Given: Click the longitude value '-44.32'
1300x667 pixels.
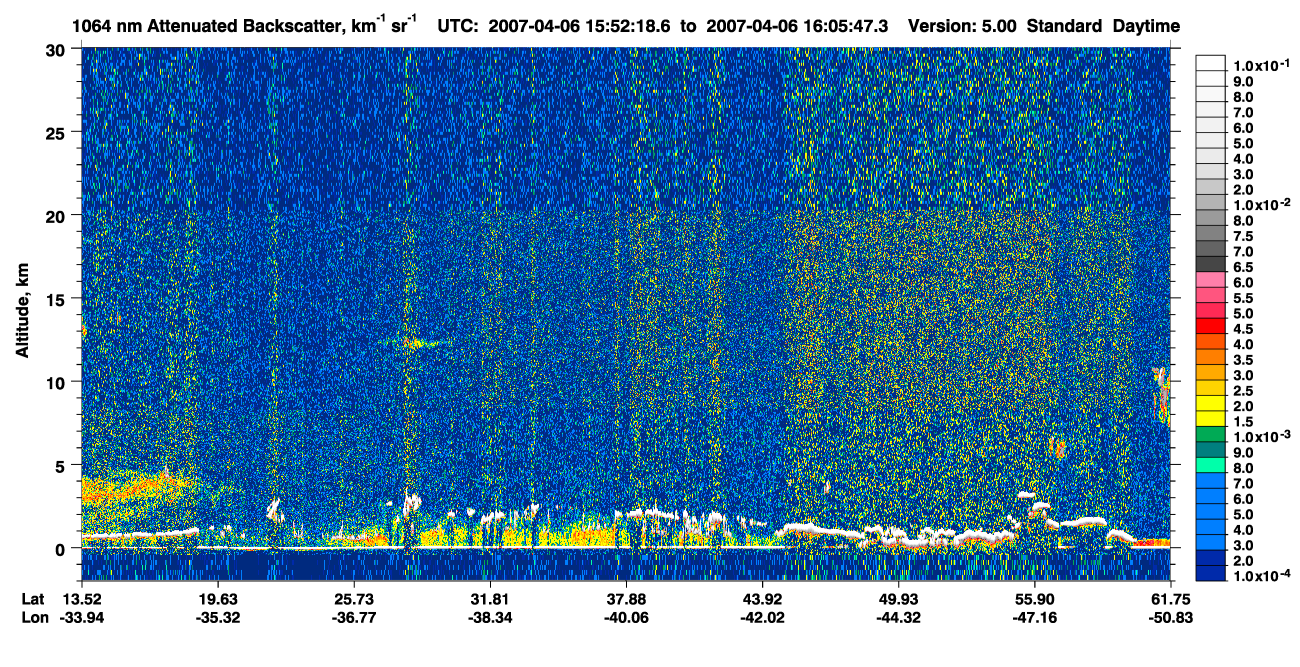Looking at the screenshot, I should [x=898, y=617].
